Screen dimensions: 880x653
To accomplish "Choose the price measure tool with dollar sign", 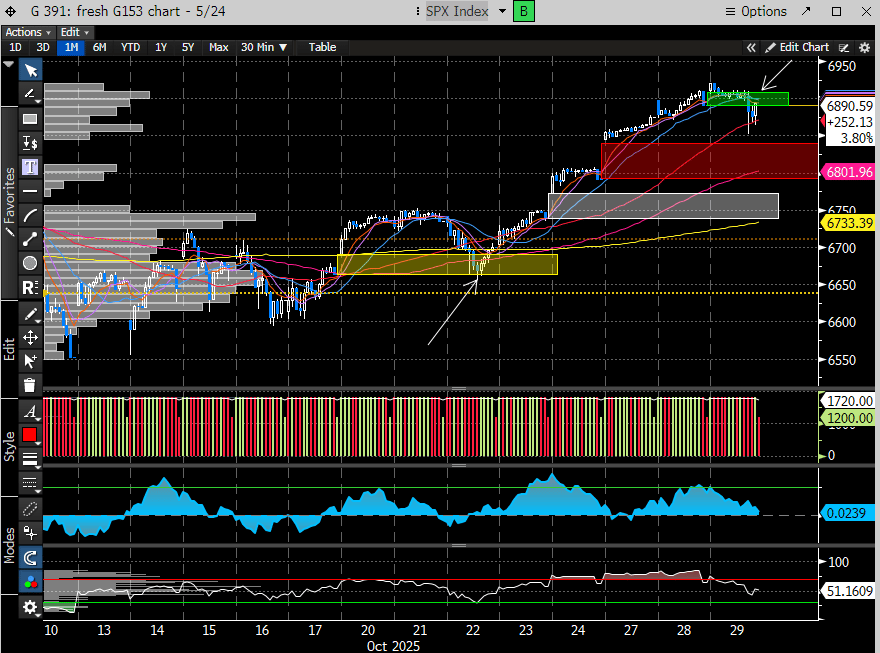I will tap(30, 143).
